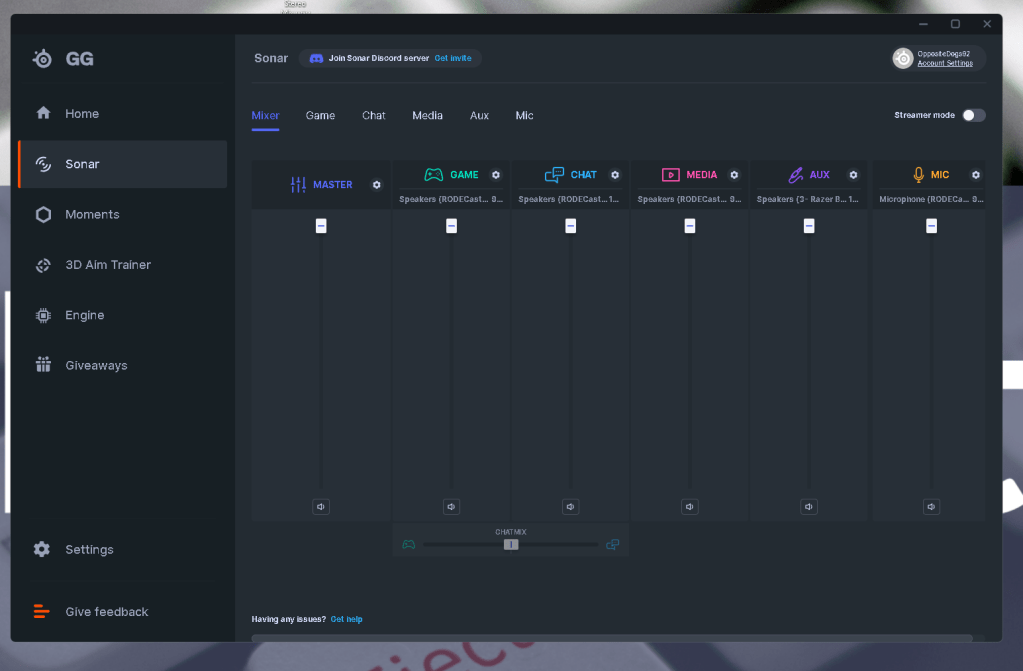1023x671 pixels.
Task: Switch to the Game tab
Action: (320, 116)
